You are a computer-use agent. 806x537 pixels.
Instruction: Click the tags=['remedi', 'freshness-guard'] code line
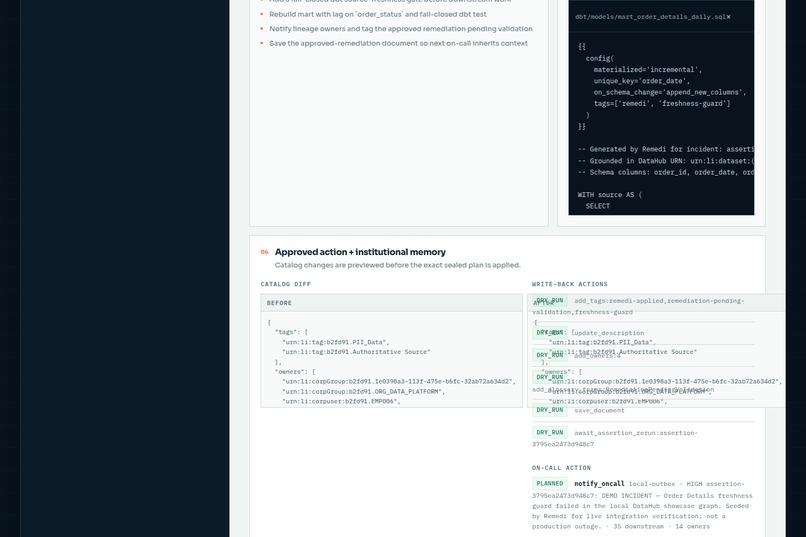[662, 103]
